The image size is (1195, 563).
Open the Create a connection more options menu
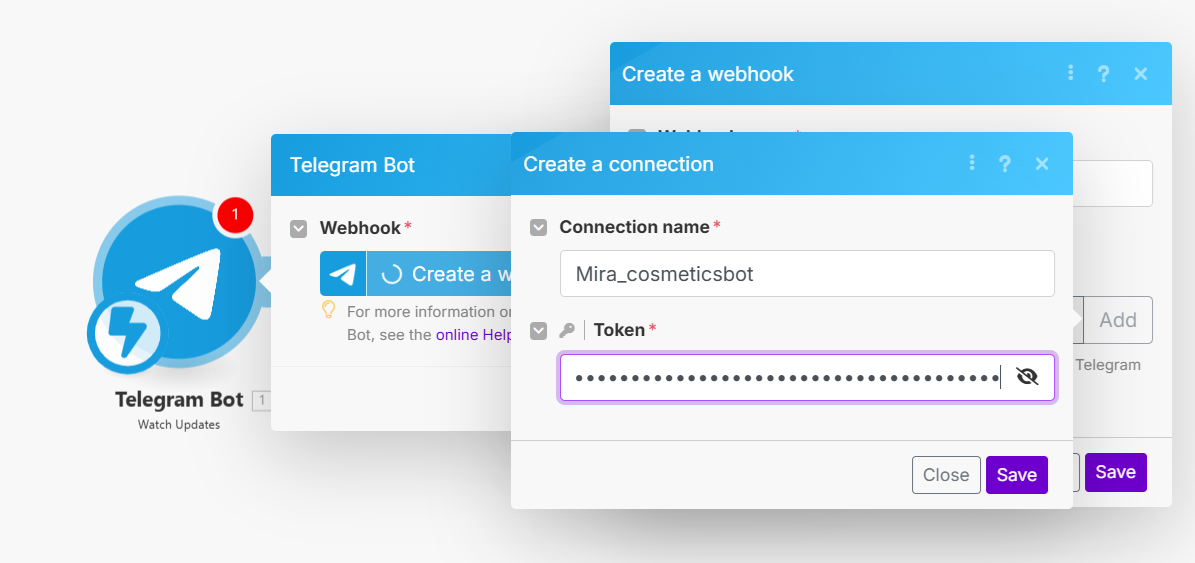(972, 163)
